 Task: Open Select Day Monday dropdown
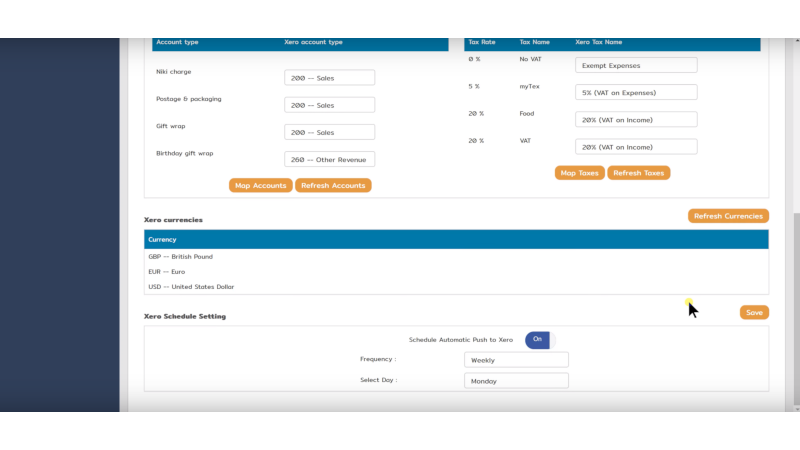516,381
